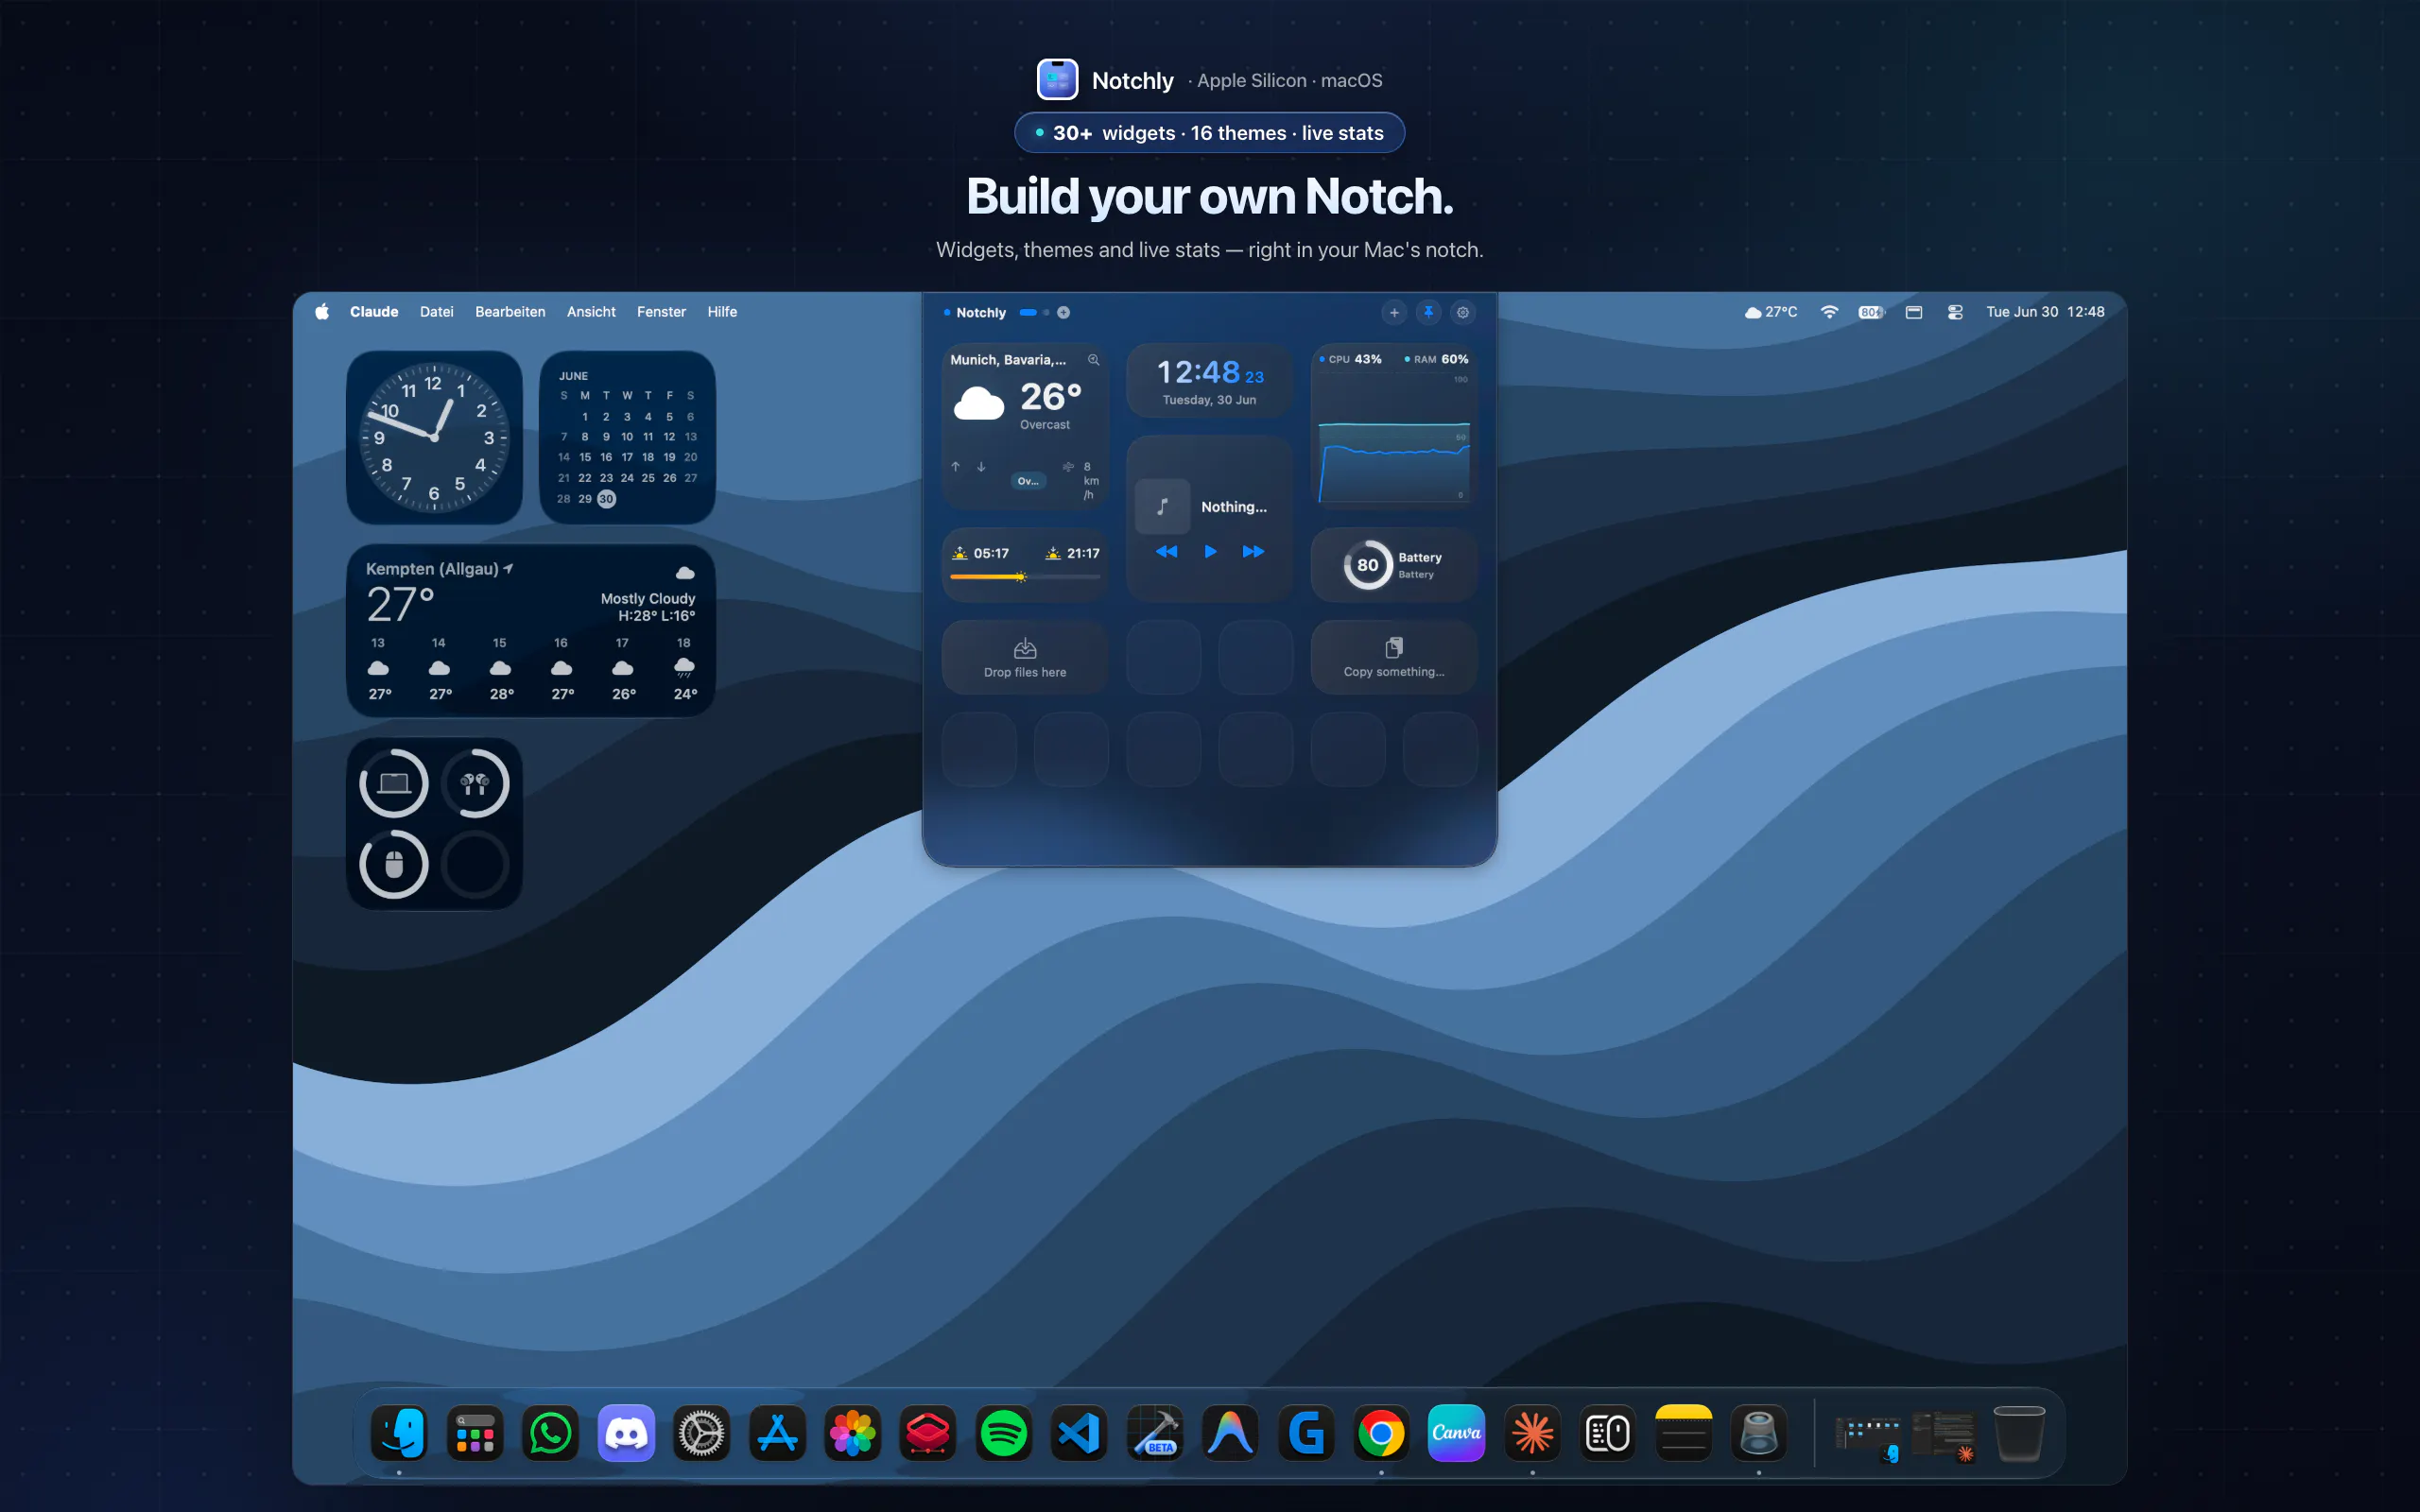
Task: Add a new page with the gray plus circle
Action: tap(1064, 312)
